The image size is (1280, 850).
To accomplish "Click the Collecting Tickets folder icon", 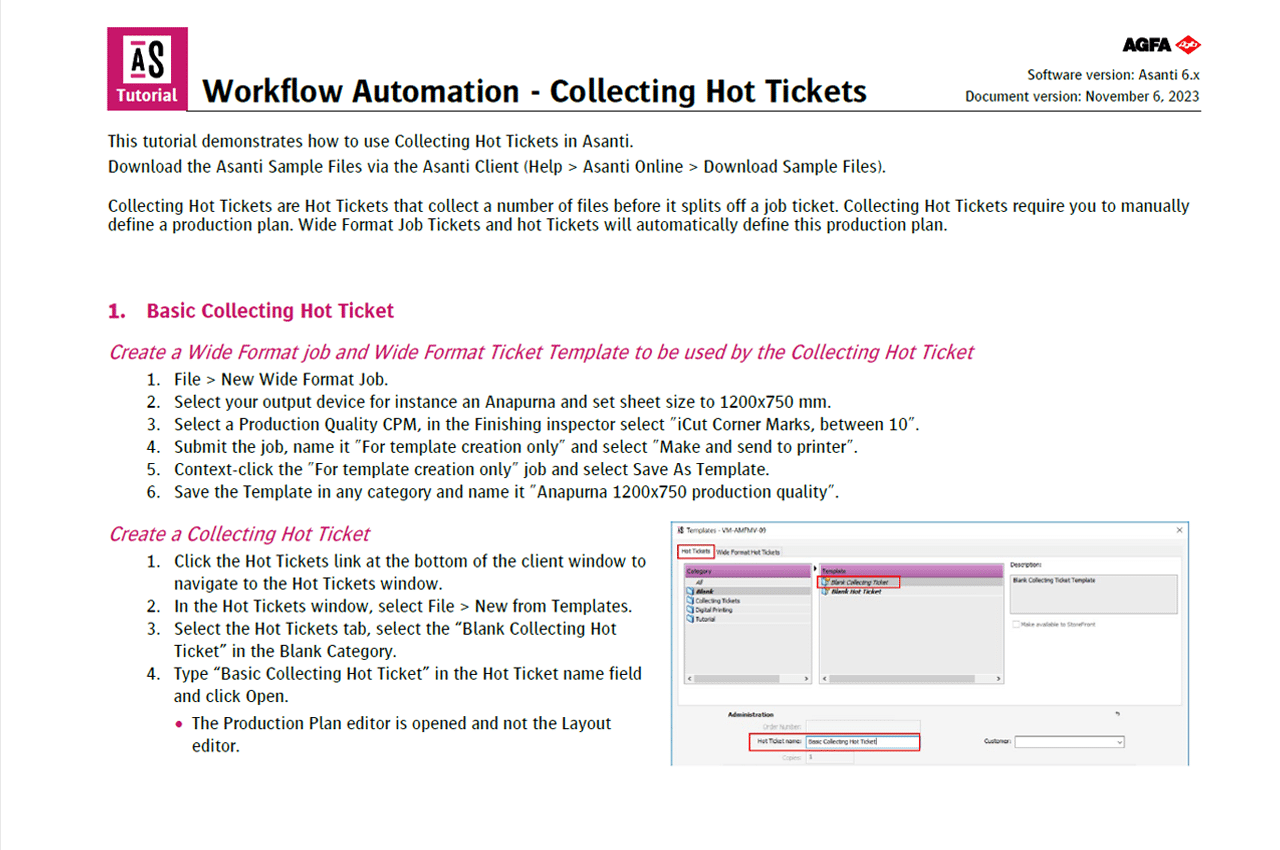I will click(x=690, y=600).
